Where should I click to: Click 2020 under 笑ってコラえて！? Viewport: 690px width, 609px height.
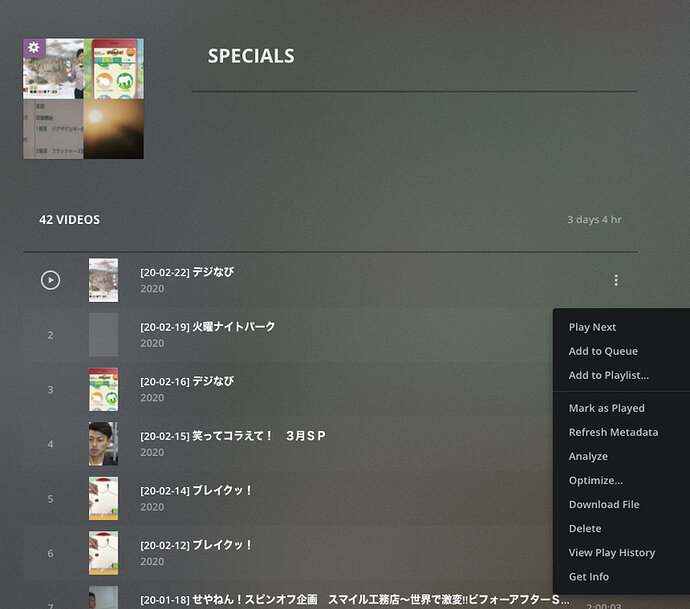pos(152,452)
